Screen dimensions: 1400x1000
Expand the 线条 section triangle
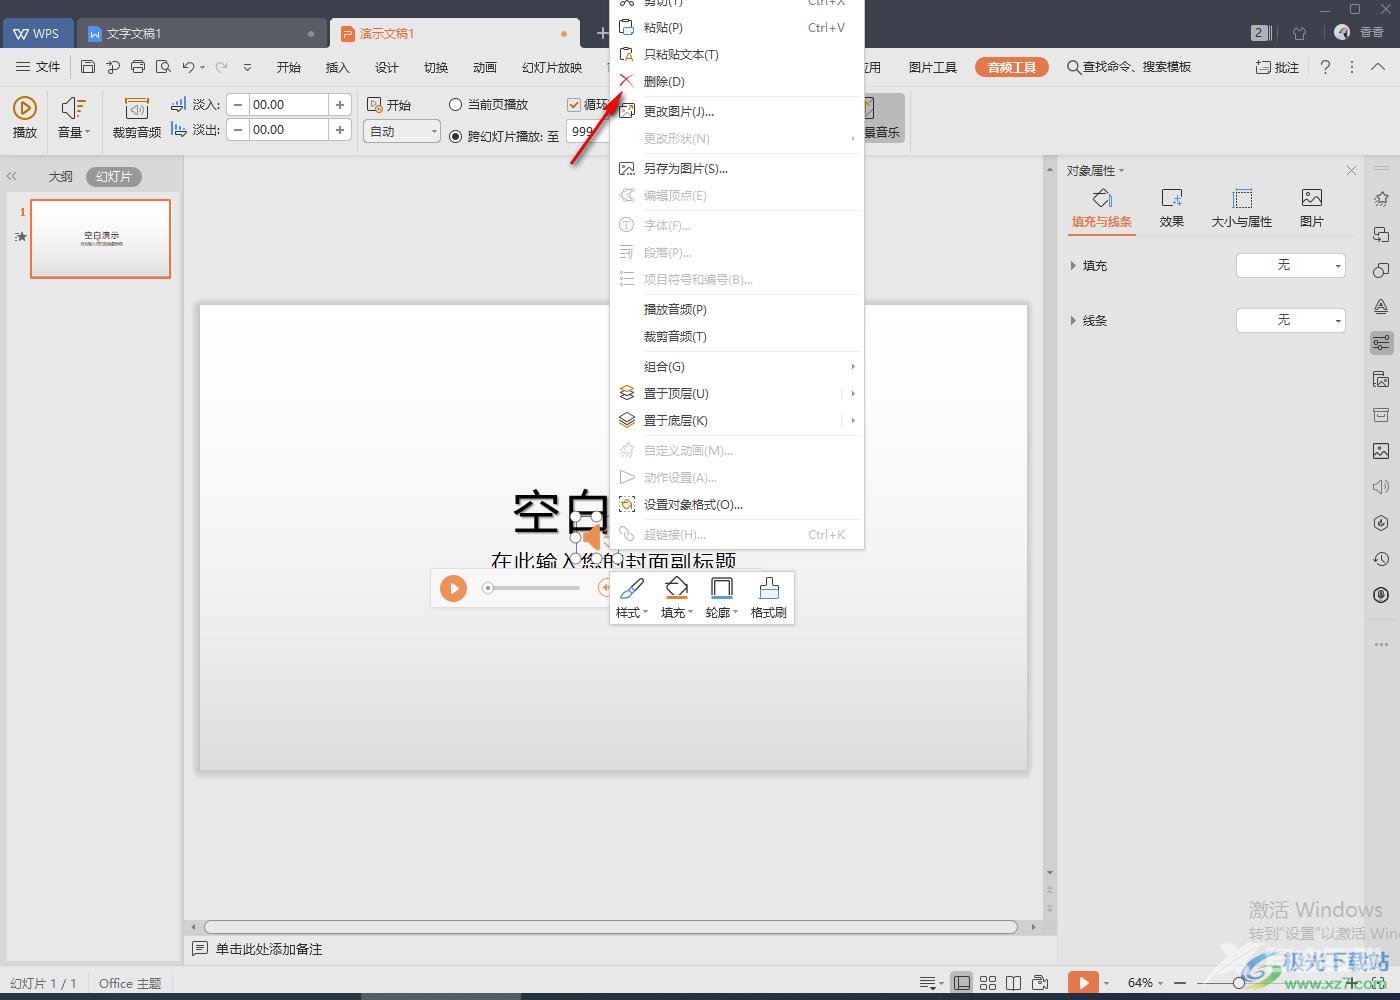(1073, 321)
